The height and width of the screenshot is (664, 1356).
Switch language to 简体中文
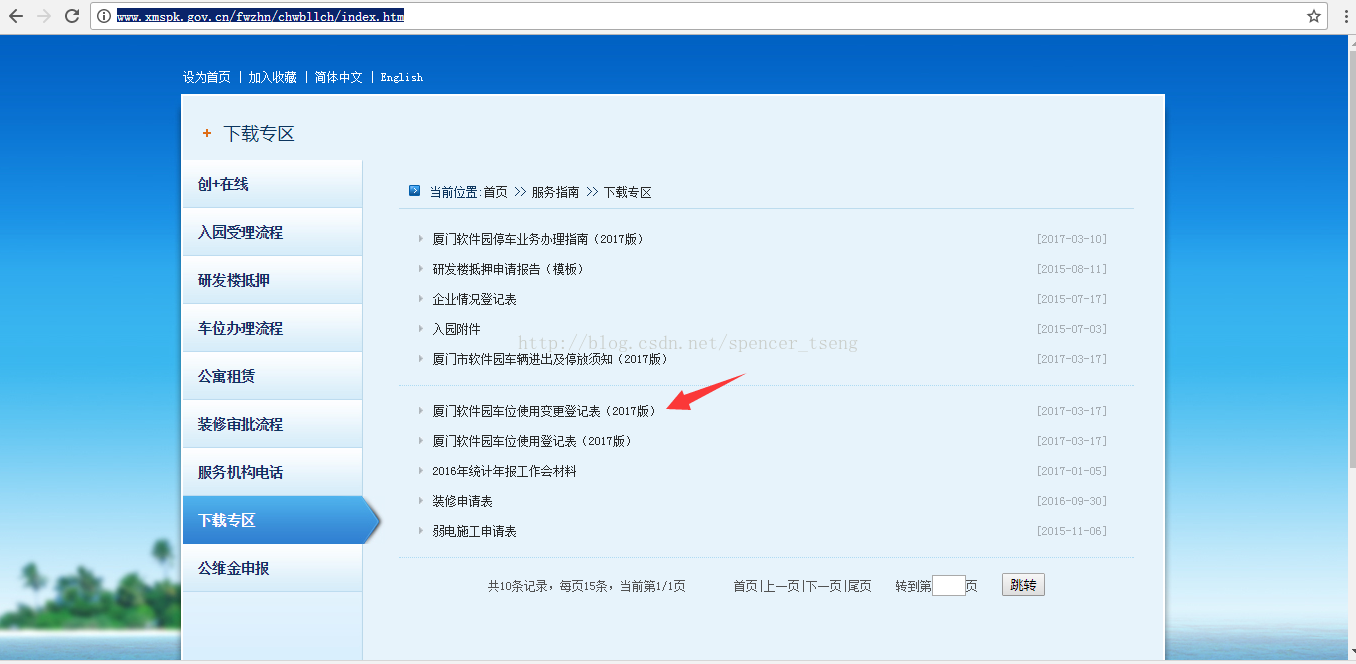pyautogui.click(x=339, y=77)
